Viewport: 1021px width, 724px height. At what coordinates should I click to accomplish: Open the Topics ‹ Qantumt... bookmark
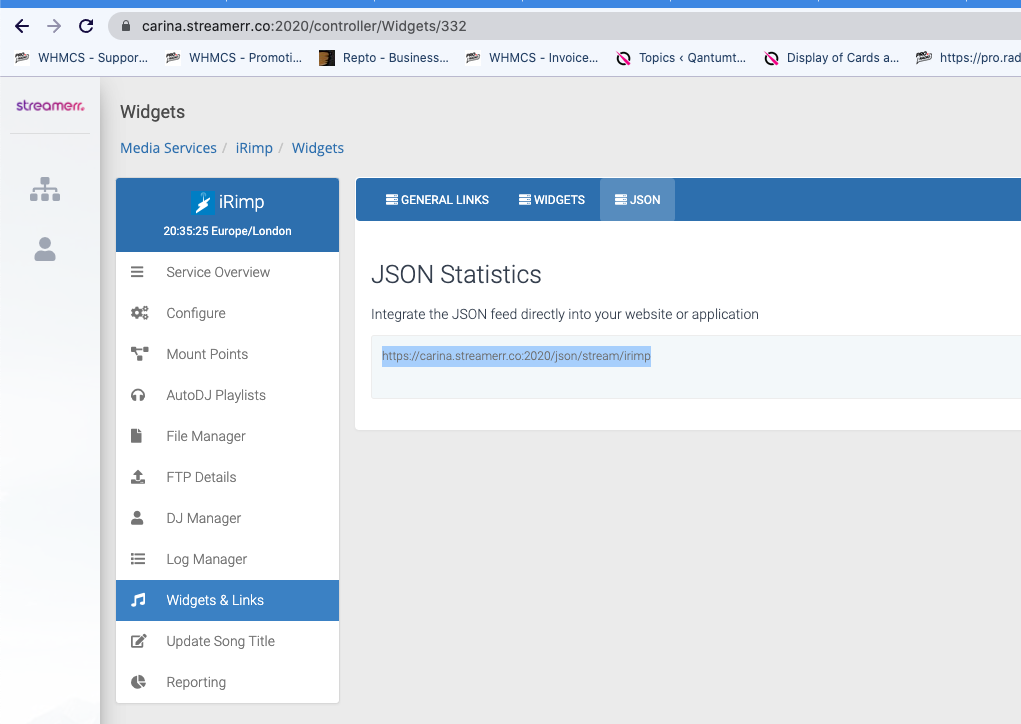(x=681, y=58)
